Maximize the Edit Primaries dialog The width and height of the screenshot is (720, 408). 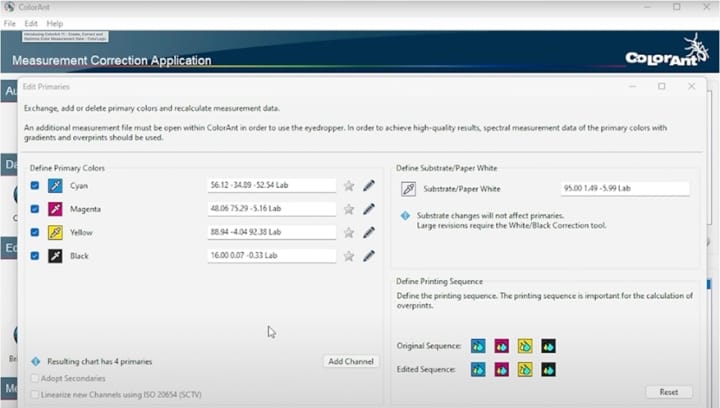coord(662,86)
